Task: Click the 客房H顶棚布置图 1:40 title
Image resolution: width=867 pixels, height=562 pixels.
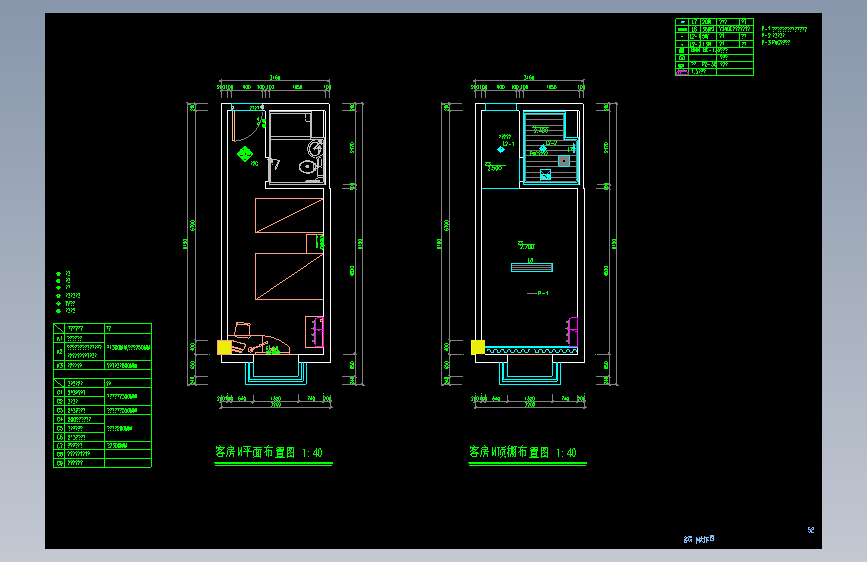Action: tap(523, 452)
